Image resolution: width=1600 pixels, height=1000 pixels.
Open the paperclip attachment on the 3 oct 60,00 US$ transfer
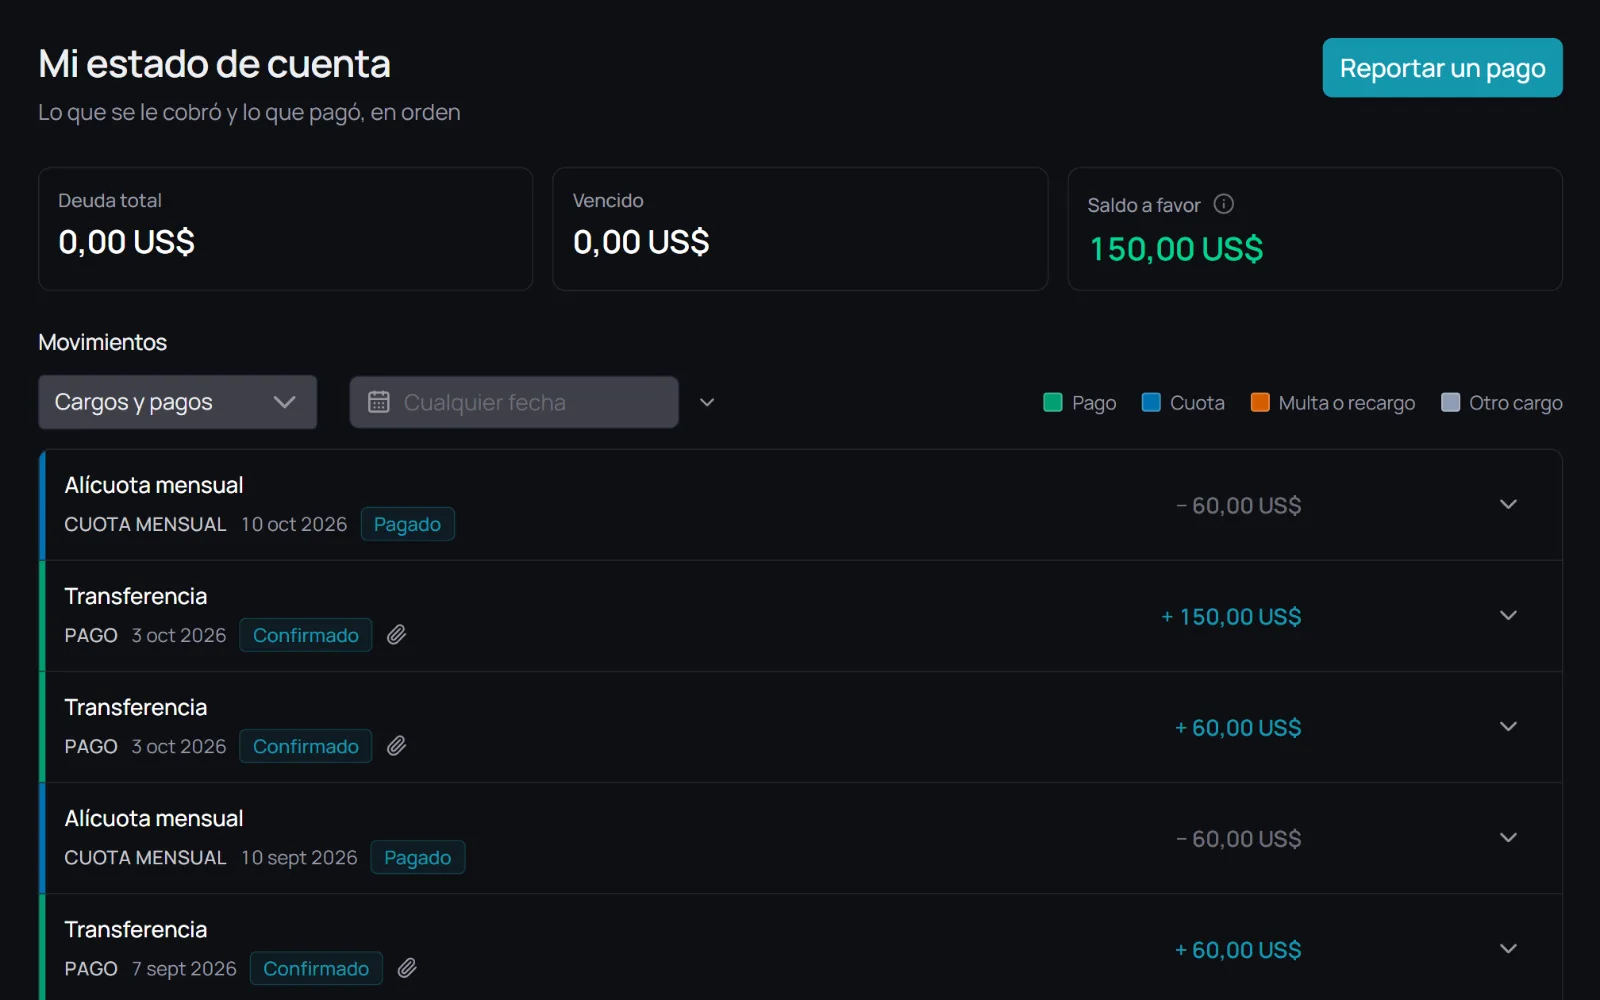397,746
